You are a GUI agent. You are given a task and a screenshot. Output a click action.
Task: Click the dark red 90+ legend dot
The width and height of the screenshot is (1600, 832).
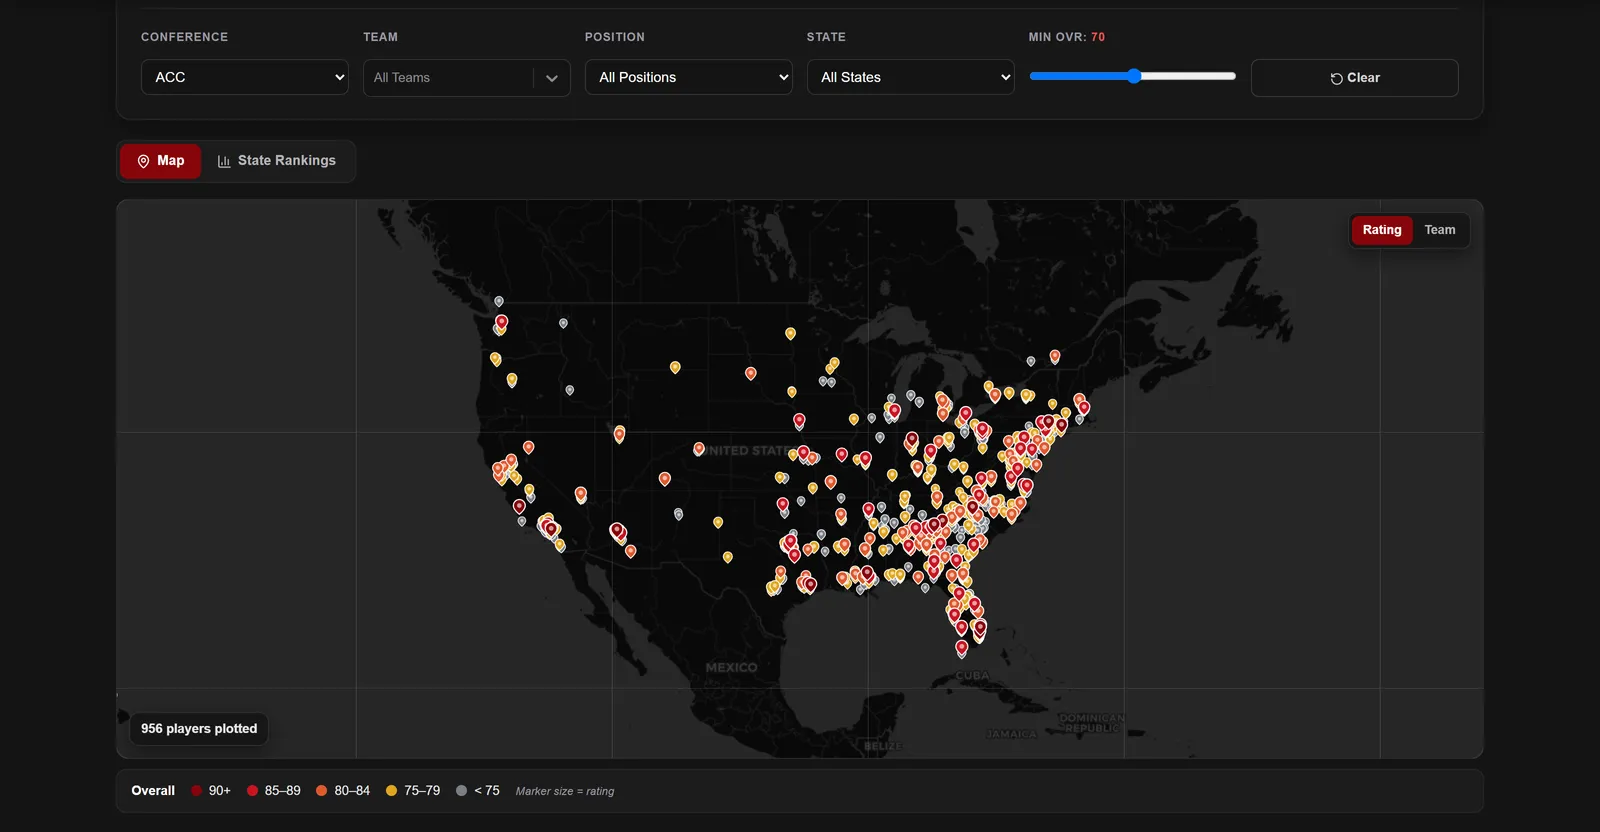pyautogui.click(x=197, y=791)
